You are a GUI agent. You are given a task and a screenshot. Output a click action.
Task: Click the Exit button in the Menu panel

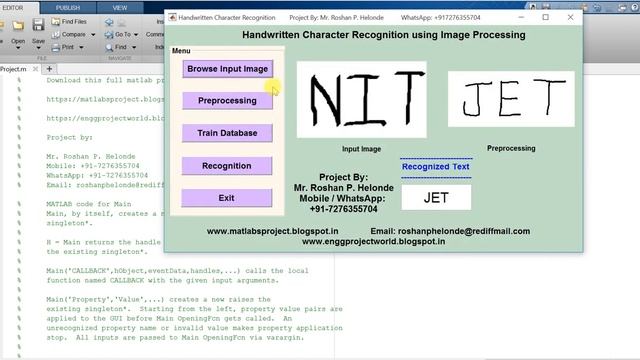227,198
